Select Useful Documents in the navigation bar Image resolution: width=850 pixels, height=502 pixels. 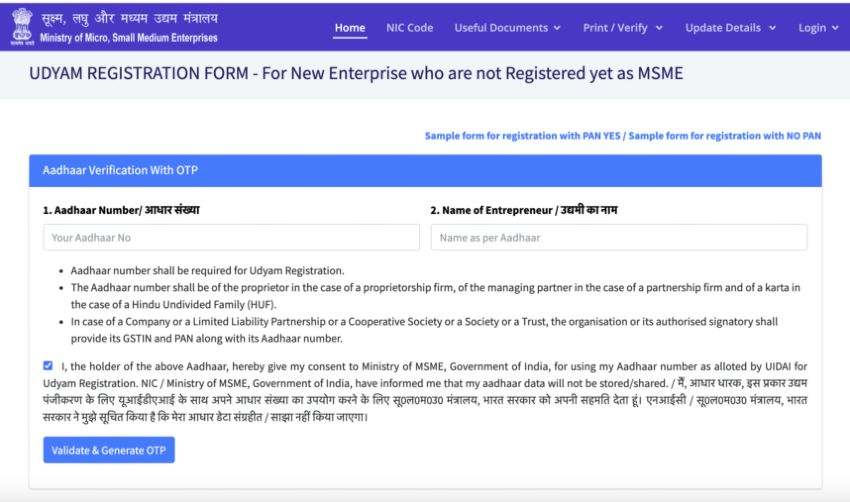501,28
